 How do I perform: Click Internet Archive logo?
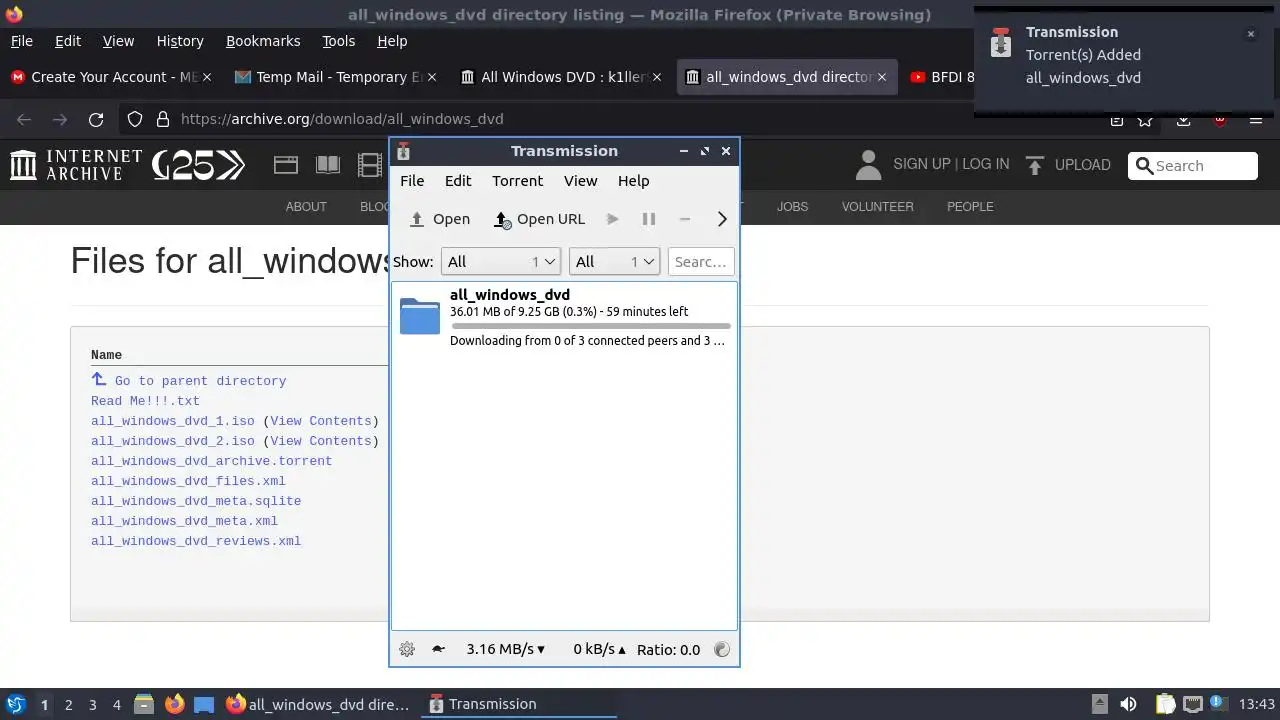click(x=76, y=165)
